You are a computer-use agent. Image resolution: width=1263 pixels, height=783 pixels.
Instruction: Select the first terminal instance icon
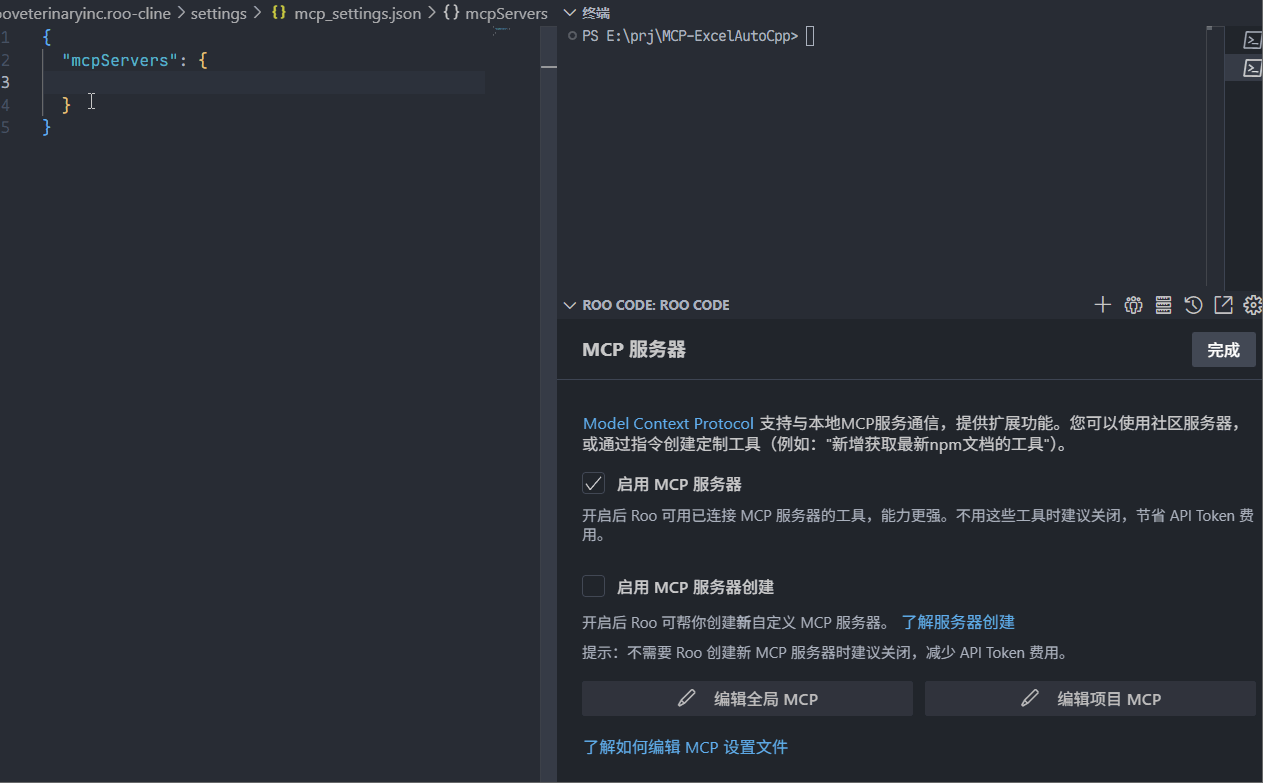[x=1252, y=40]
